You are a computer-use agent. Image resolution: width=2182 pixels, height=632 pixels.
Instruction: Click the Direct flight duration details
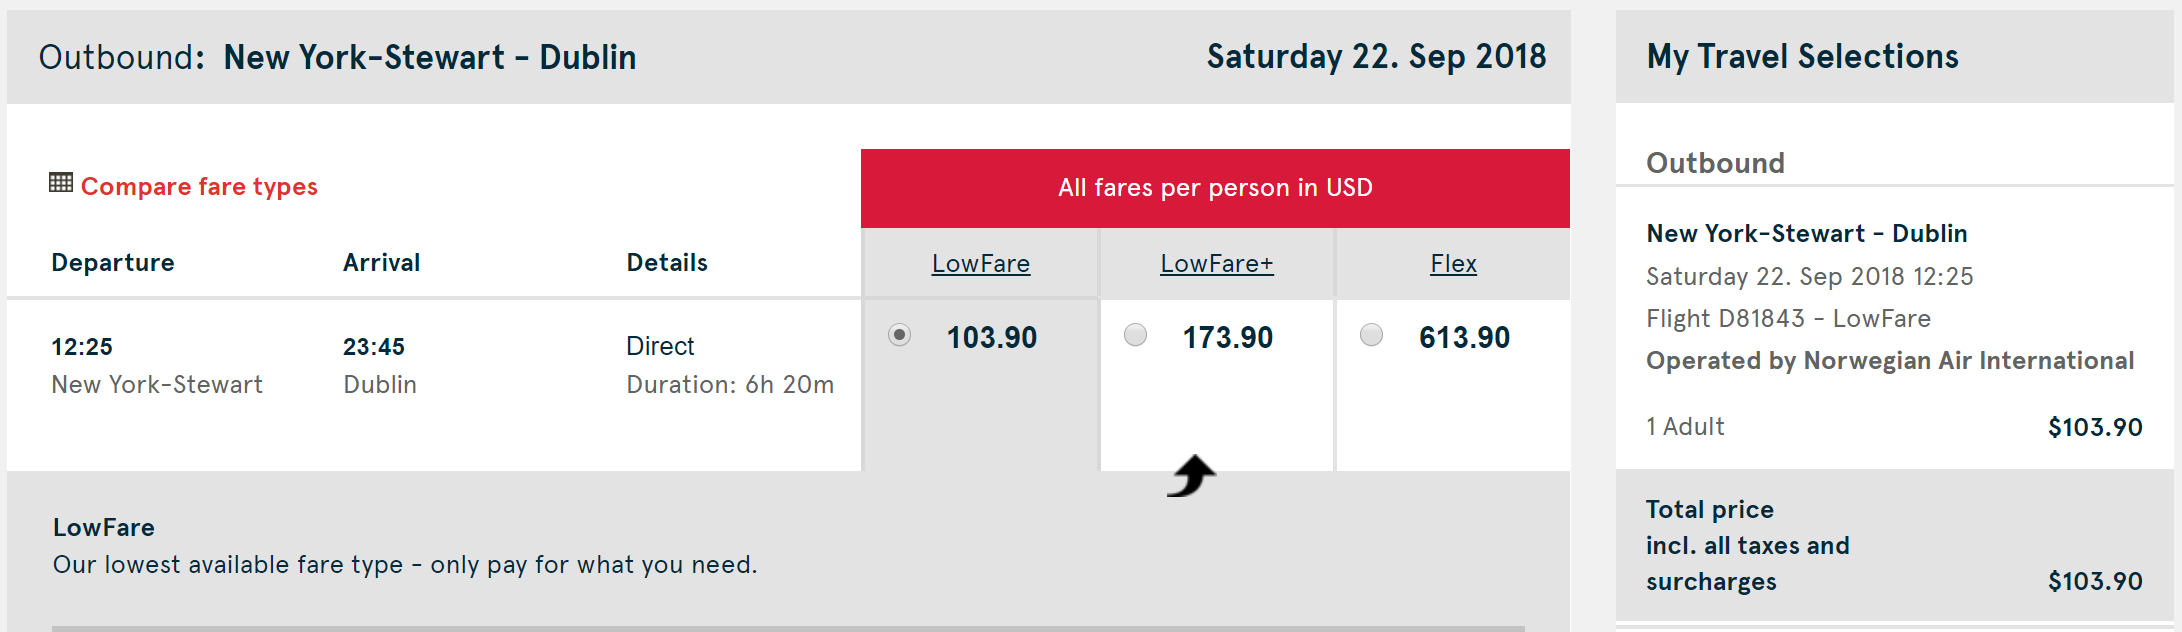coord(729,365)
